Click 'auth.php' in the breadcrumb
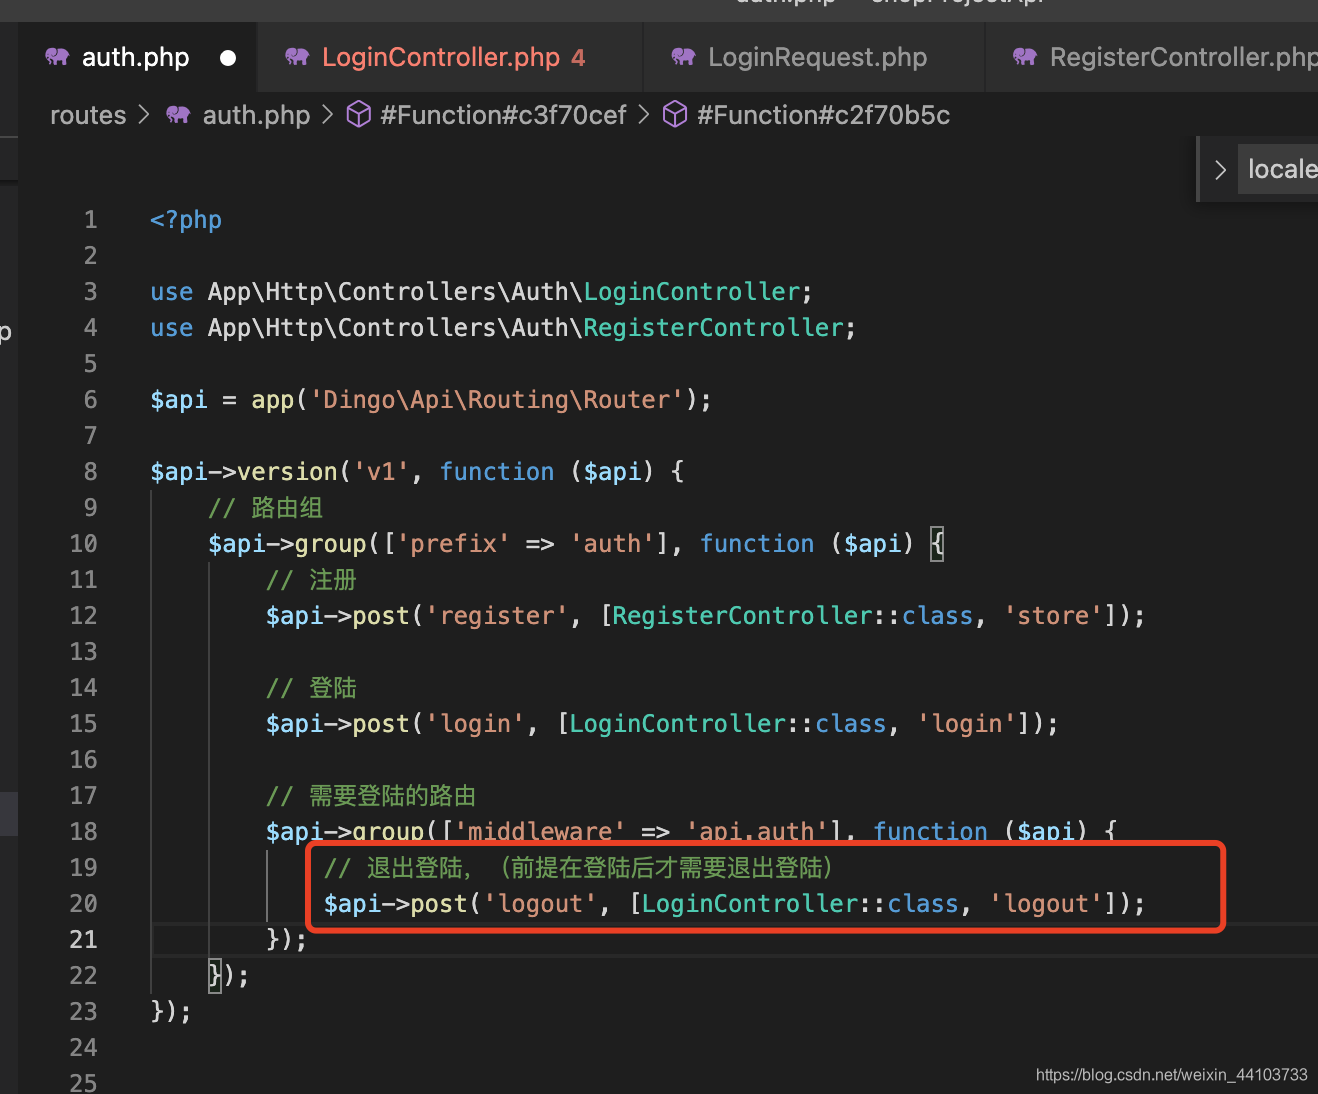This screenshot has height=1094, width=1318. click(x=256, y=115)
